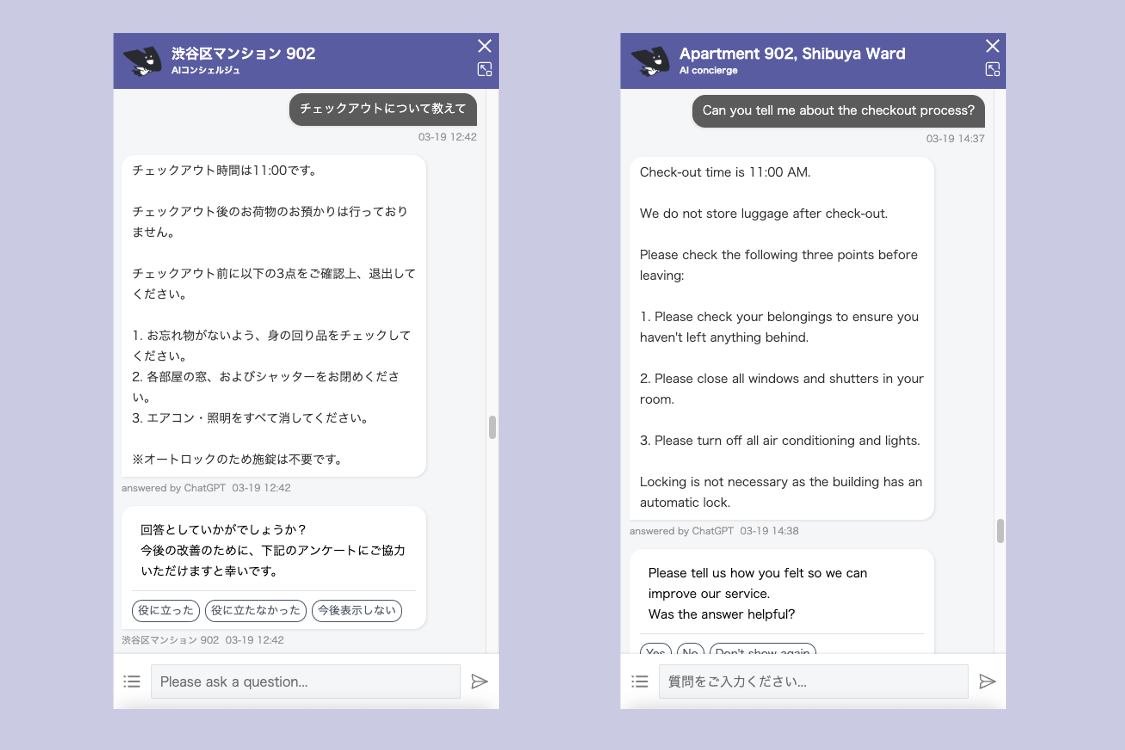Screen dimensions: 1125x750
Task: Open the menu list icon beside 質問をご入力ください
Action: coord(640,681)
